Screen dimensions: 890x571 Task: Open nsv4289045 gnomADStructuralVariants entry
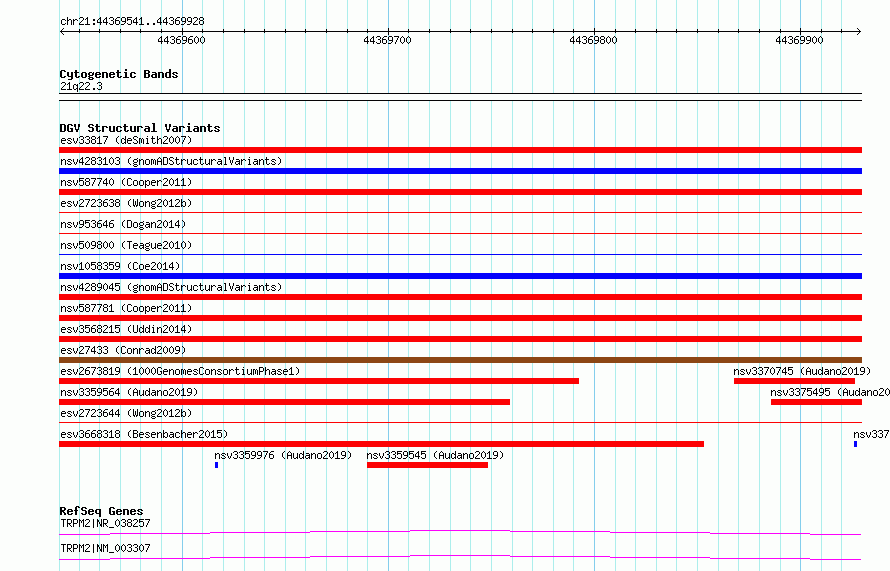pyautogui.click(x=171, y=287)
